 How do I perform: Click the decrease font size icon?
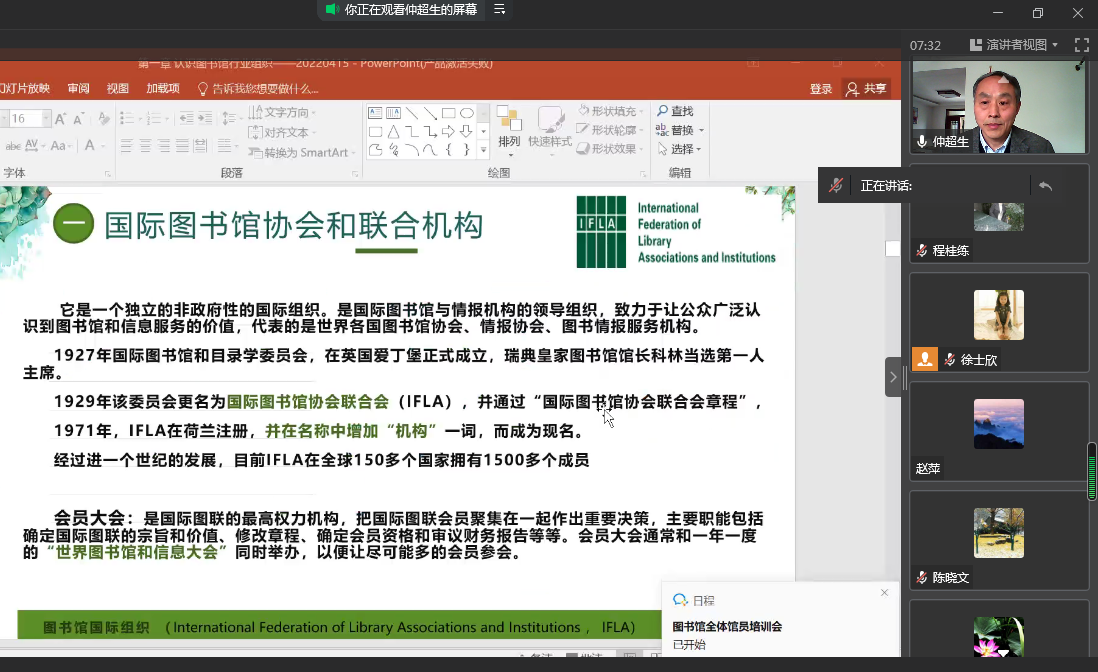tap(78, 119)
